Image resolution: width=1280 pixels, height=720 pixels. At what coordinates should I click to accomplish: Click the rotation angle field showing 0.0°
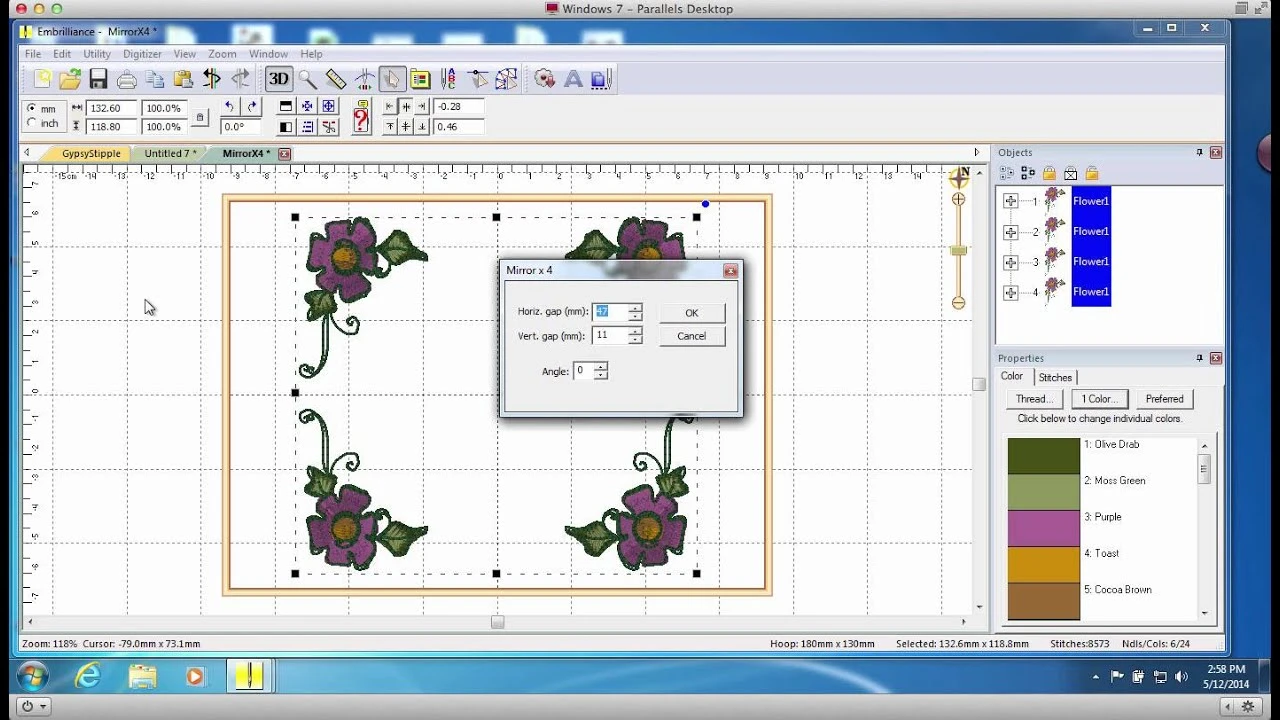point(241,127)
